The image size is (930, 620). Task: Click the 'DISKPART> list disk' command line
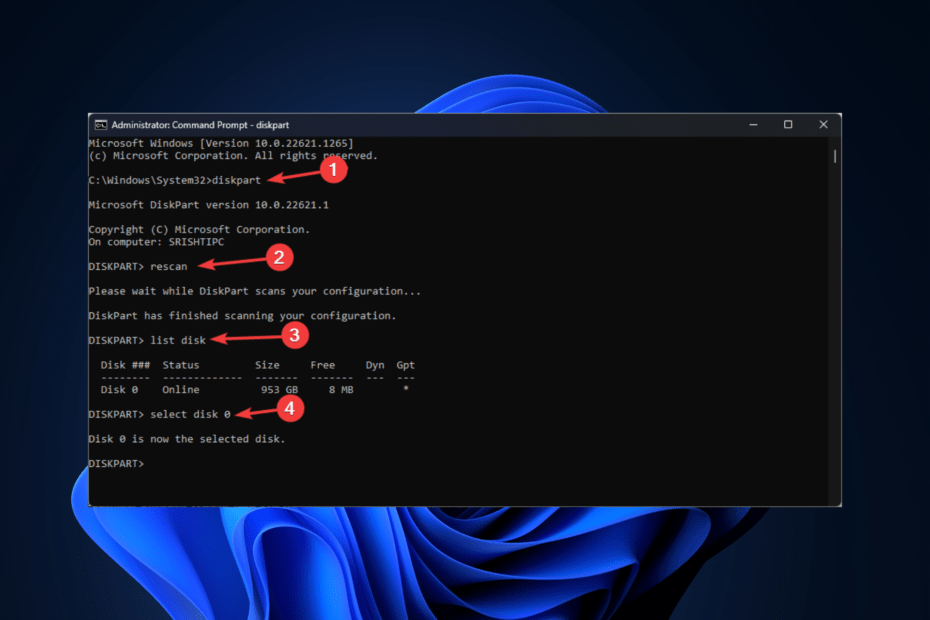[147, 341]
